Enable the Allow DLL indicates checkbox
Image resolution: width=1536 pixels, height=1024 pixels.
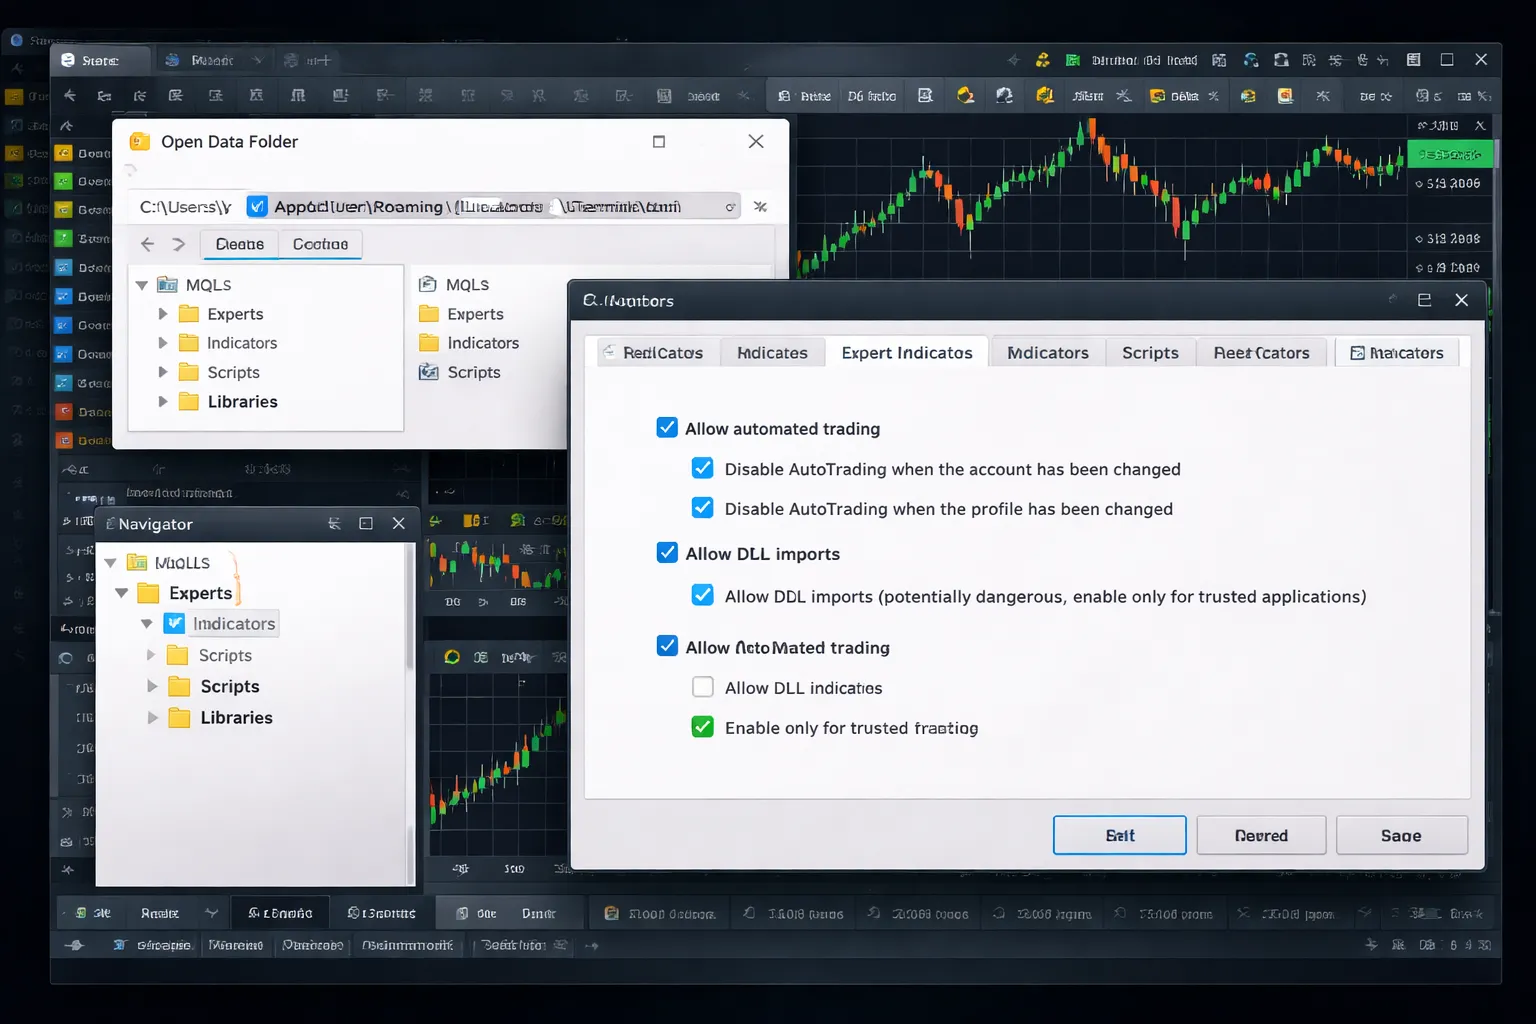click(x=703, y=687)
